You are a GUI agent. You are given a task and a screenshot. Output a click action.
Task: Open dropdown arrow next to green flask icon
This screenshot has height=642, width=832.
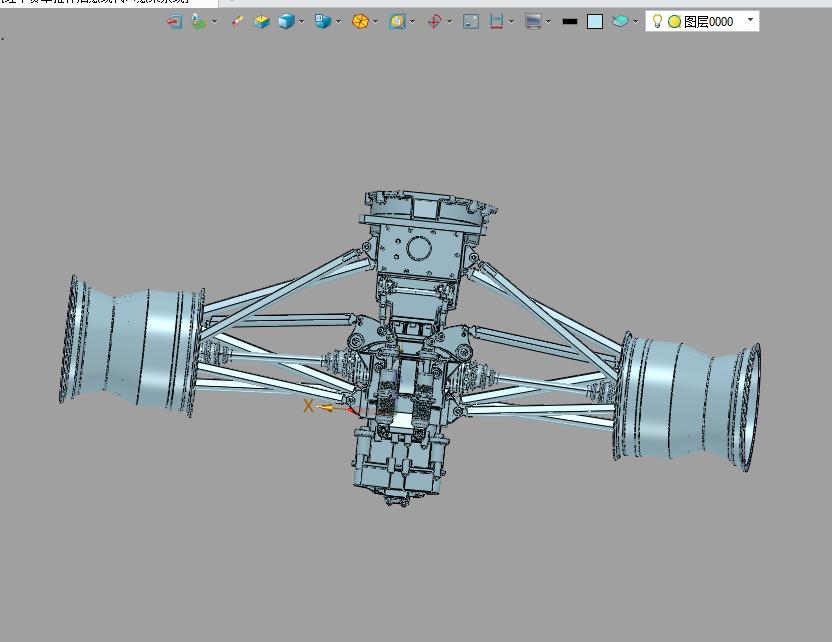pyautogui.click(x=214, y=22)
